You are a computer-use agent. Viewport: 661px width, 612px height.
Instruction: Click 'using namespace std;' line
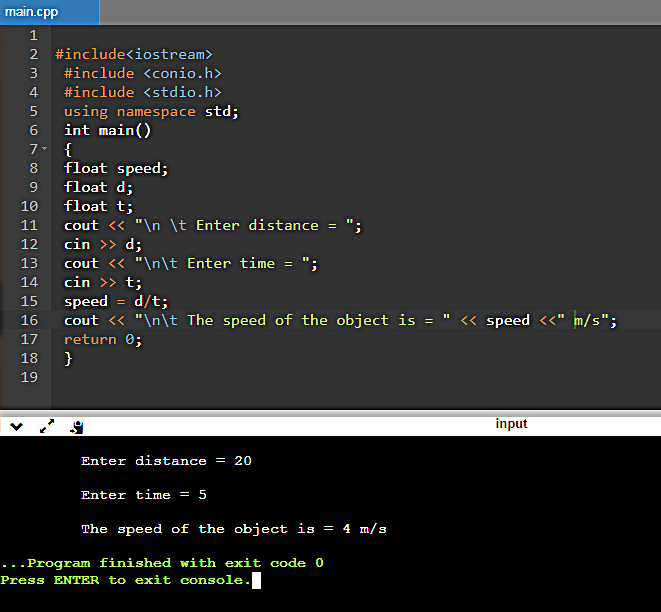(x=151, y=111)
